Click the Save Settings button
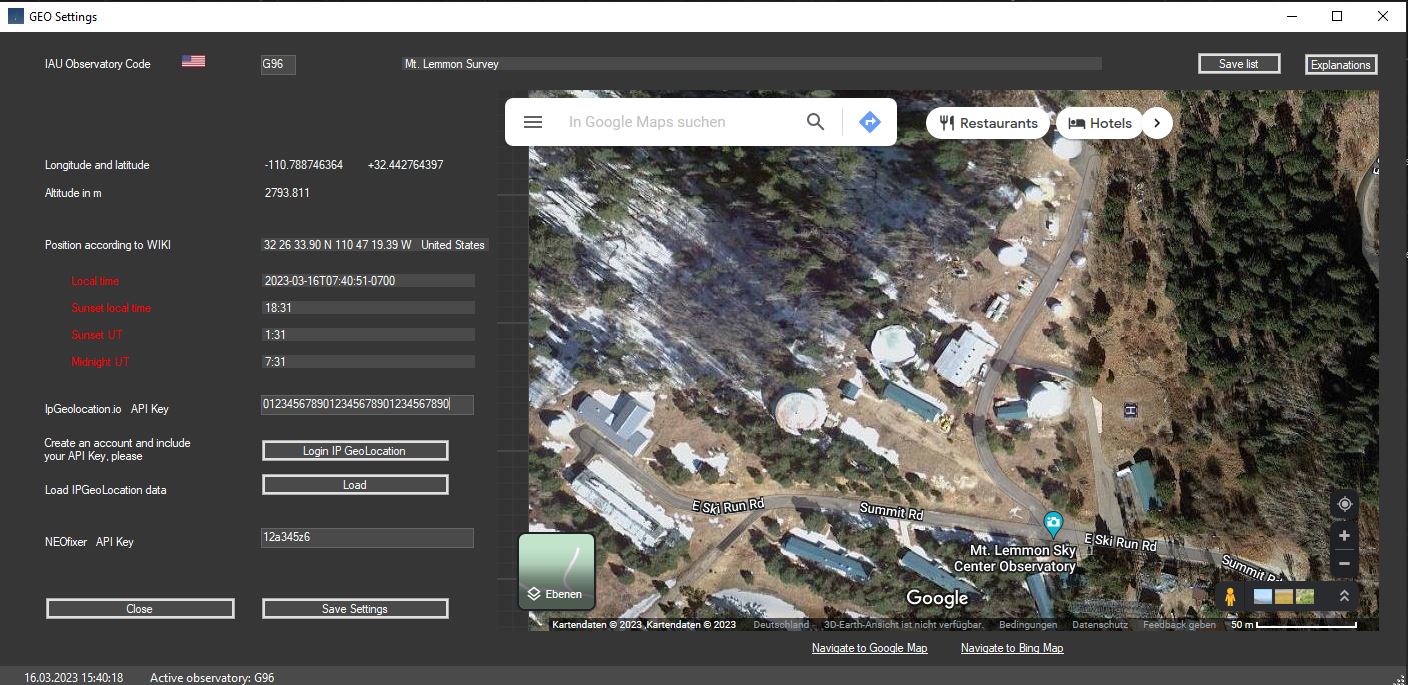The width and height of the screenshot is (1408, 685). pos(355,608)
